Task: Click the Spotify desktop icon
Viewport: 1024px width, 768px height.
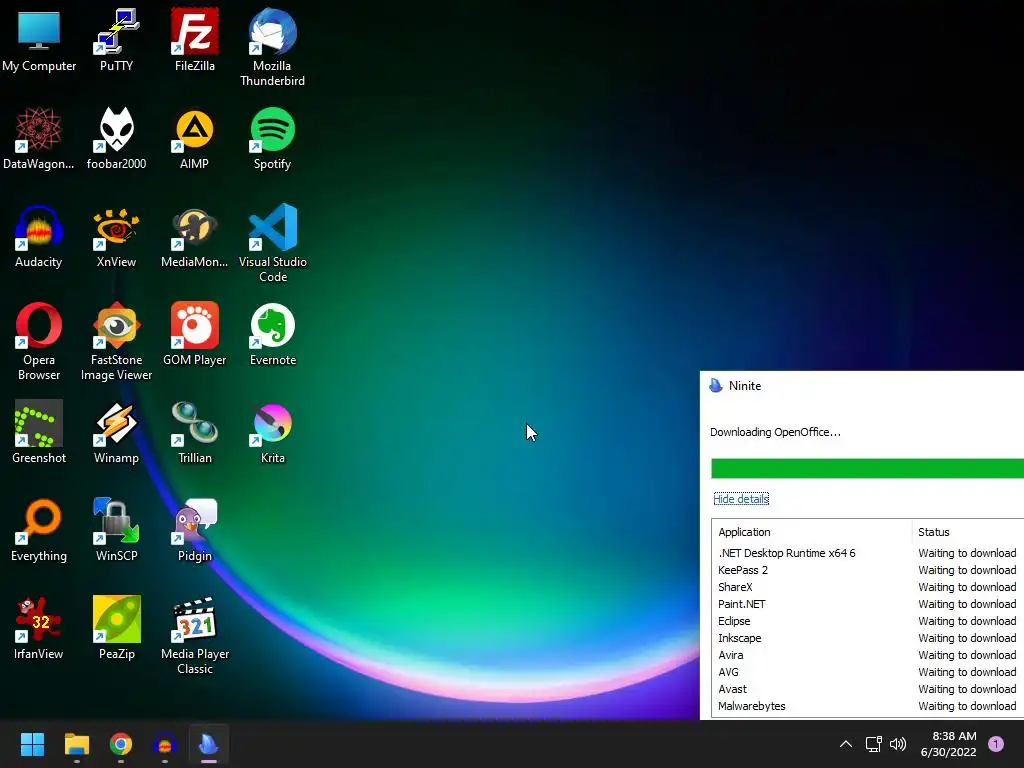Action: (x=272, y=138)
